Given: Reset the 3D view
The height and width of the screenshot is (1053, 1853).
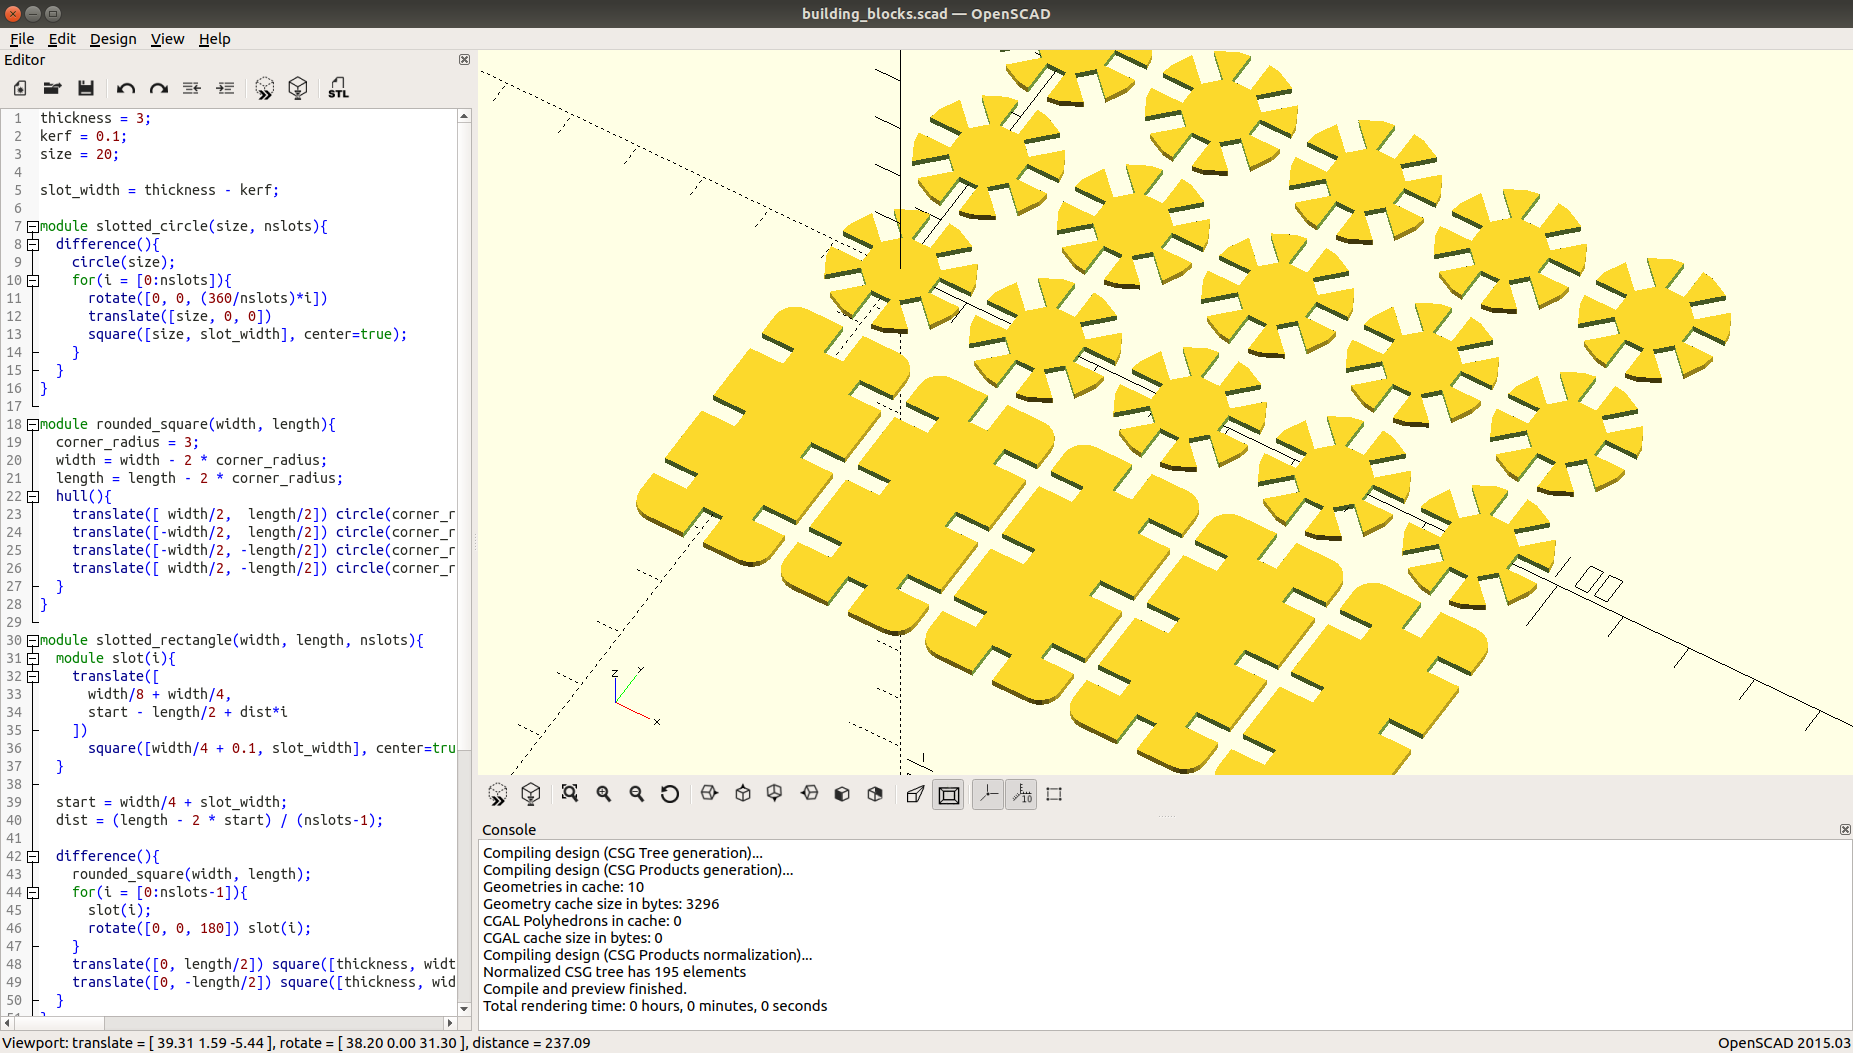Looking at the screenshot, I should pos(670,794).
